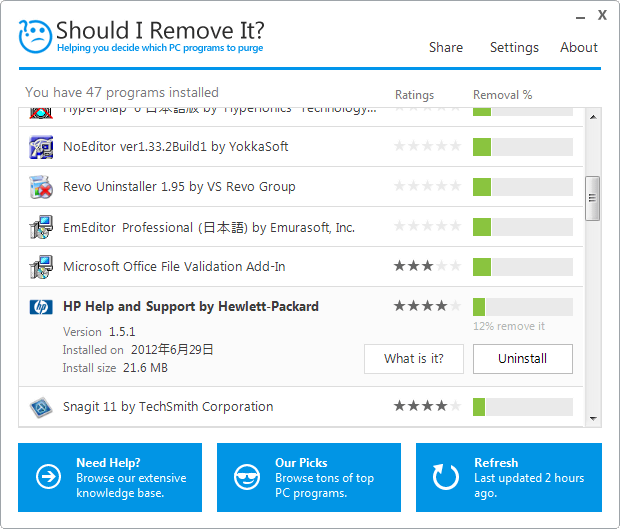Click the star rating for HP Help and Support
The height and width of the screenshot is (529, 620).
[427, 306]
